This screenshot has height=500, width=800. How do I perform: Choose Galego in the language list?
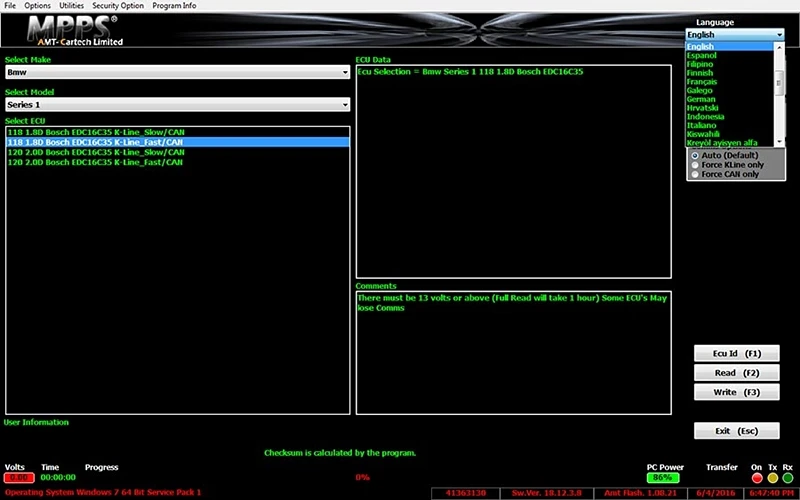pyautogui.click(x=730, y=90)
